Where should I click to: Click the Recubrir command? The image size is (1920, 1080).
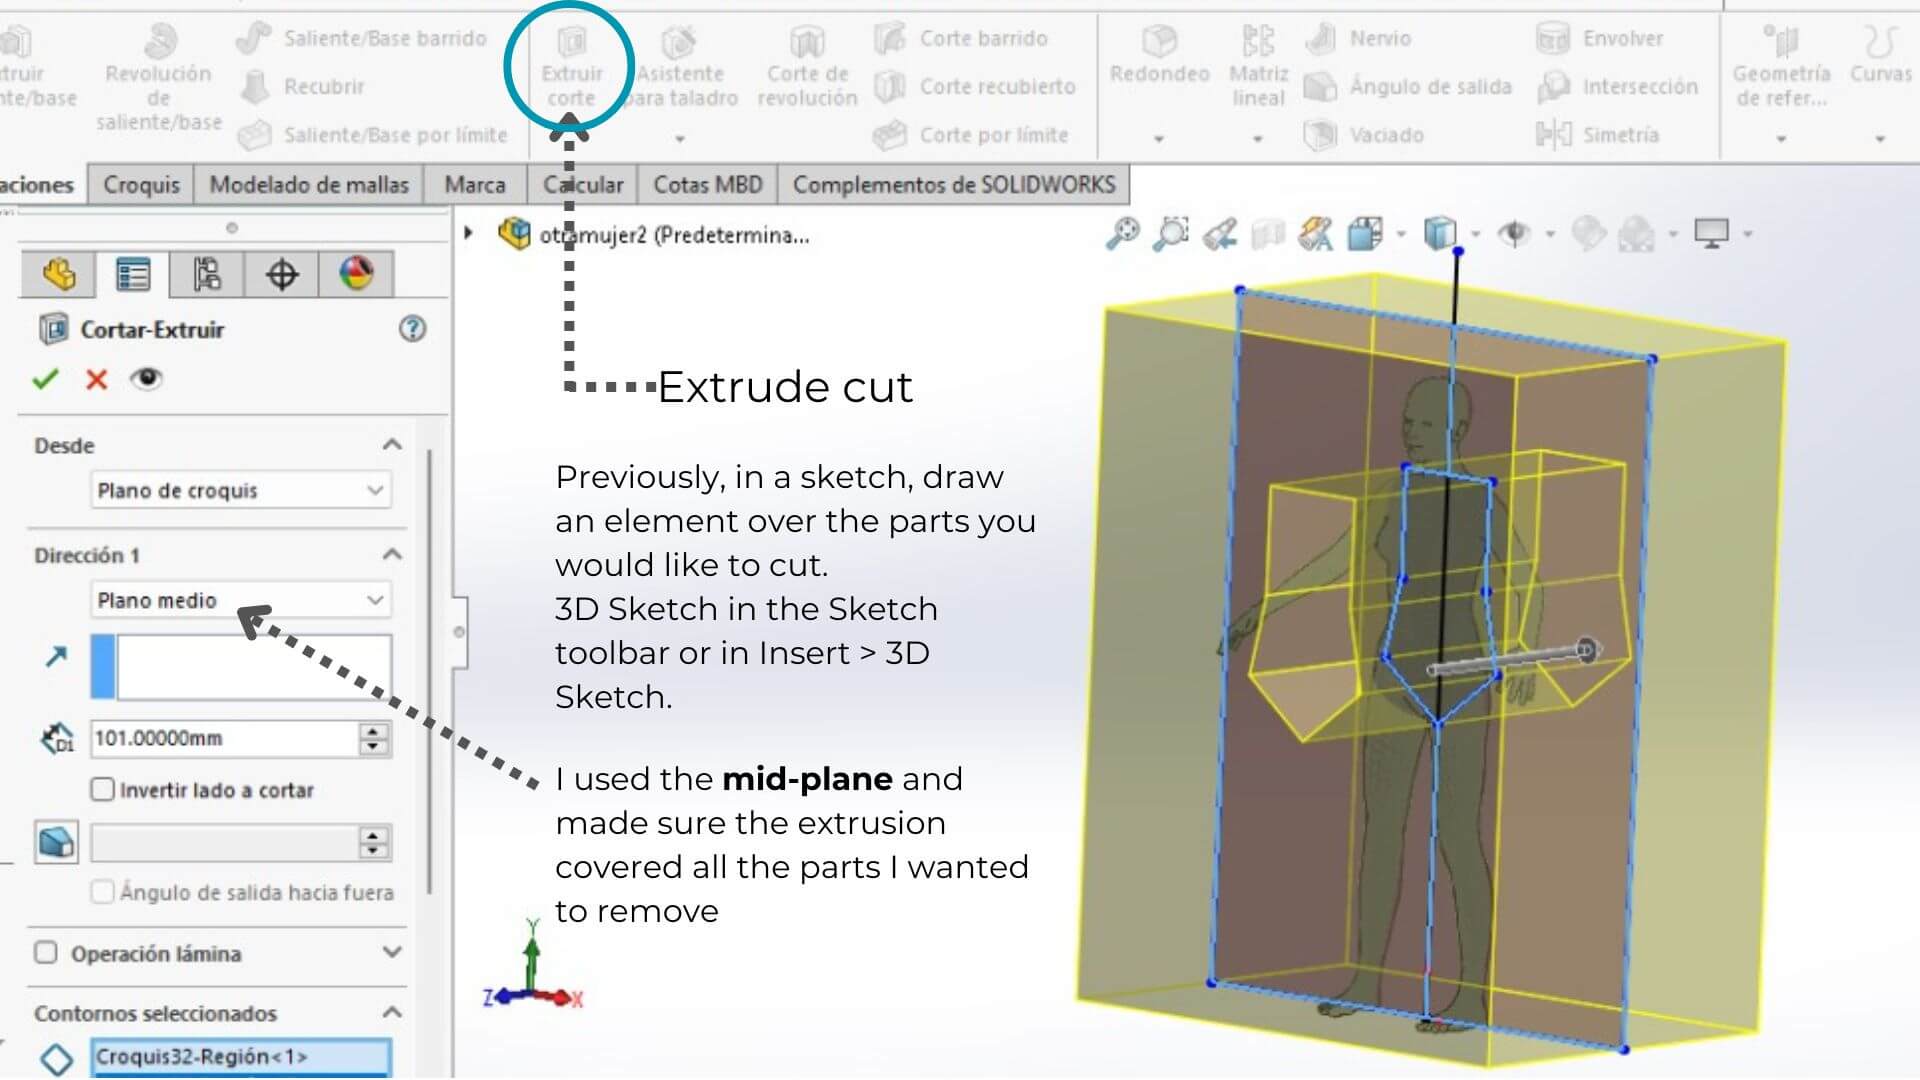(302, 86)
